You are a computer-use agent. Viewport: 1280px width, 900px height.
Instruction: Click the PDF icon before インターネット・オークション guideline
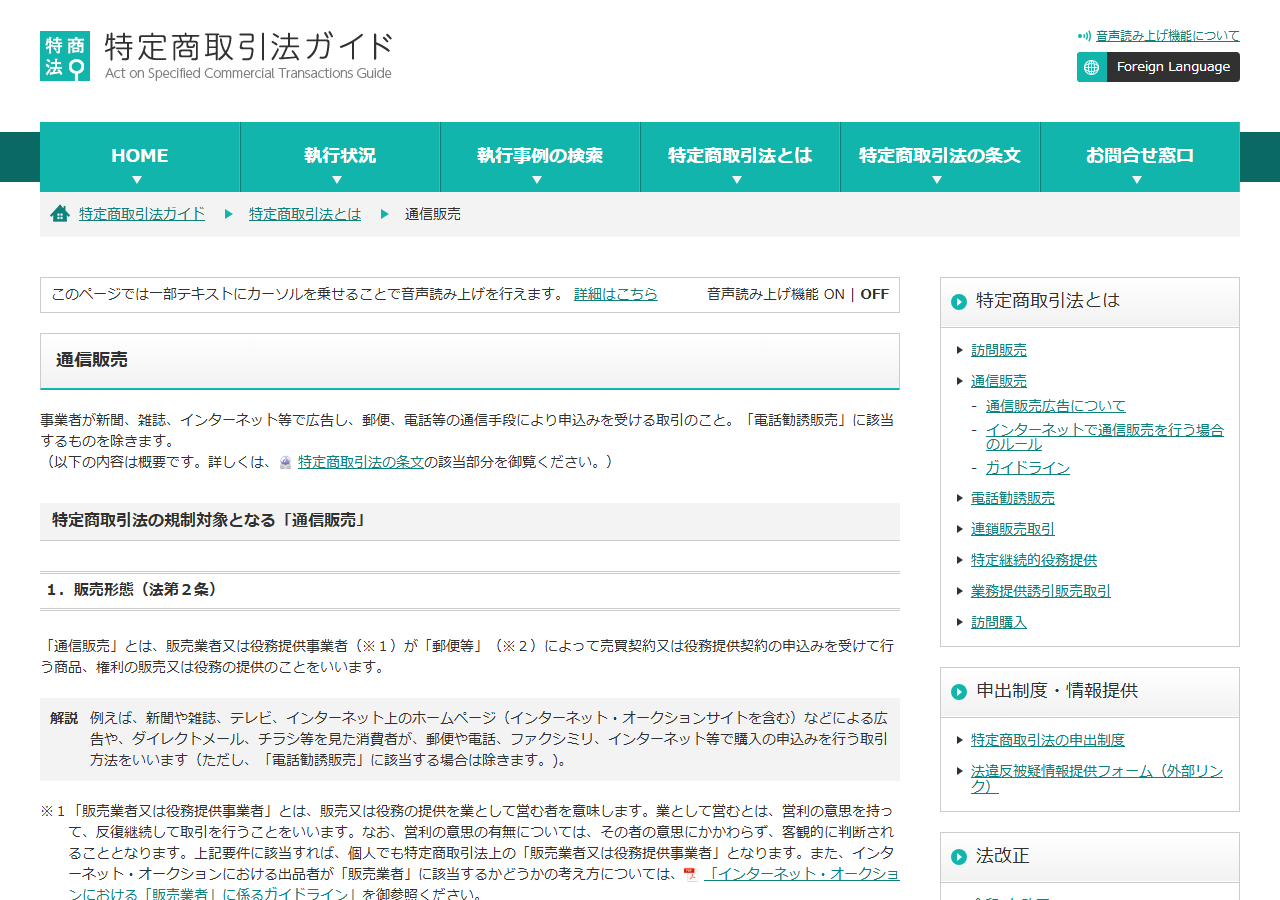[690, 874]
